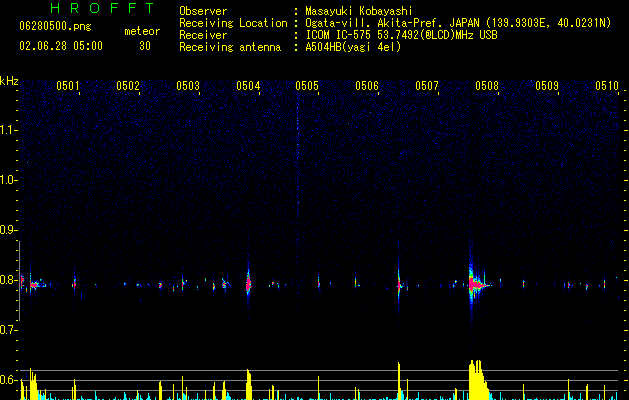Click the meteor count label

(142, 31)
